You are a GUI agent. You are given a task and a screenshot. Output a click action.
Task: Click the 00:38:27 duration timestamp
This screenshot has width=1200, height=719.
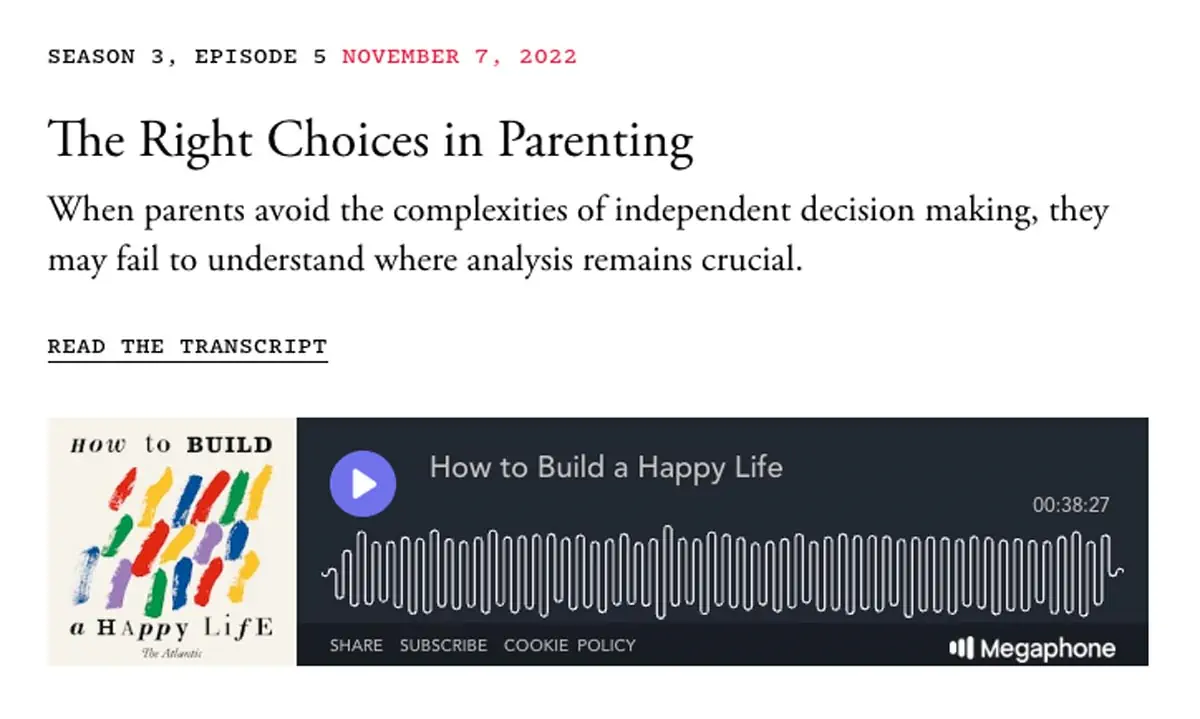tap(1070, 505)
